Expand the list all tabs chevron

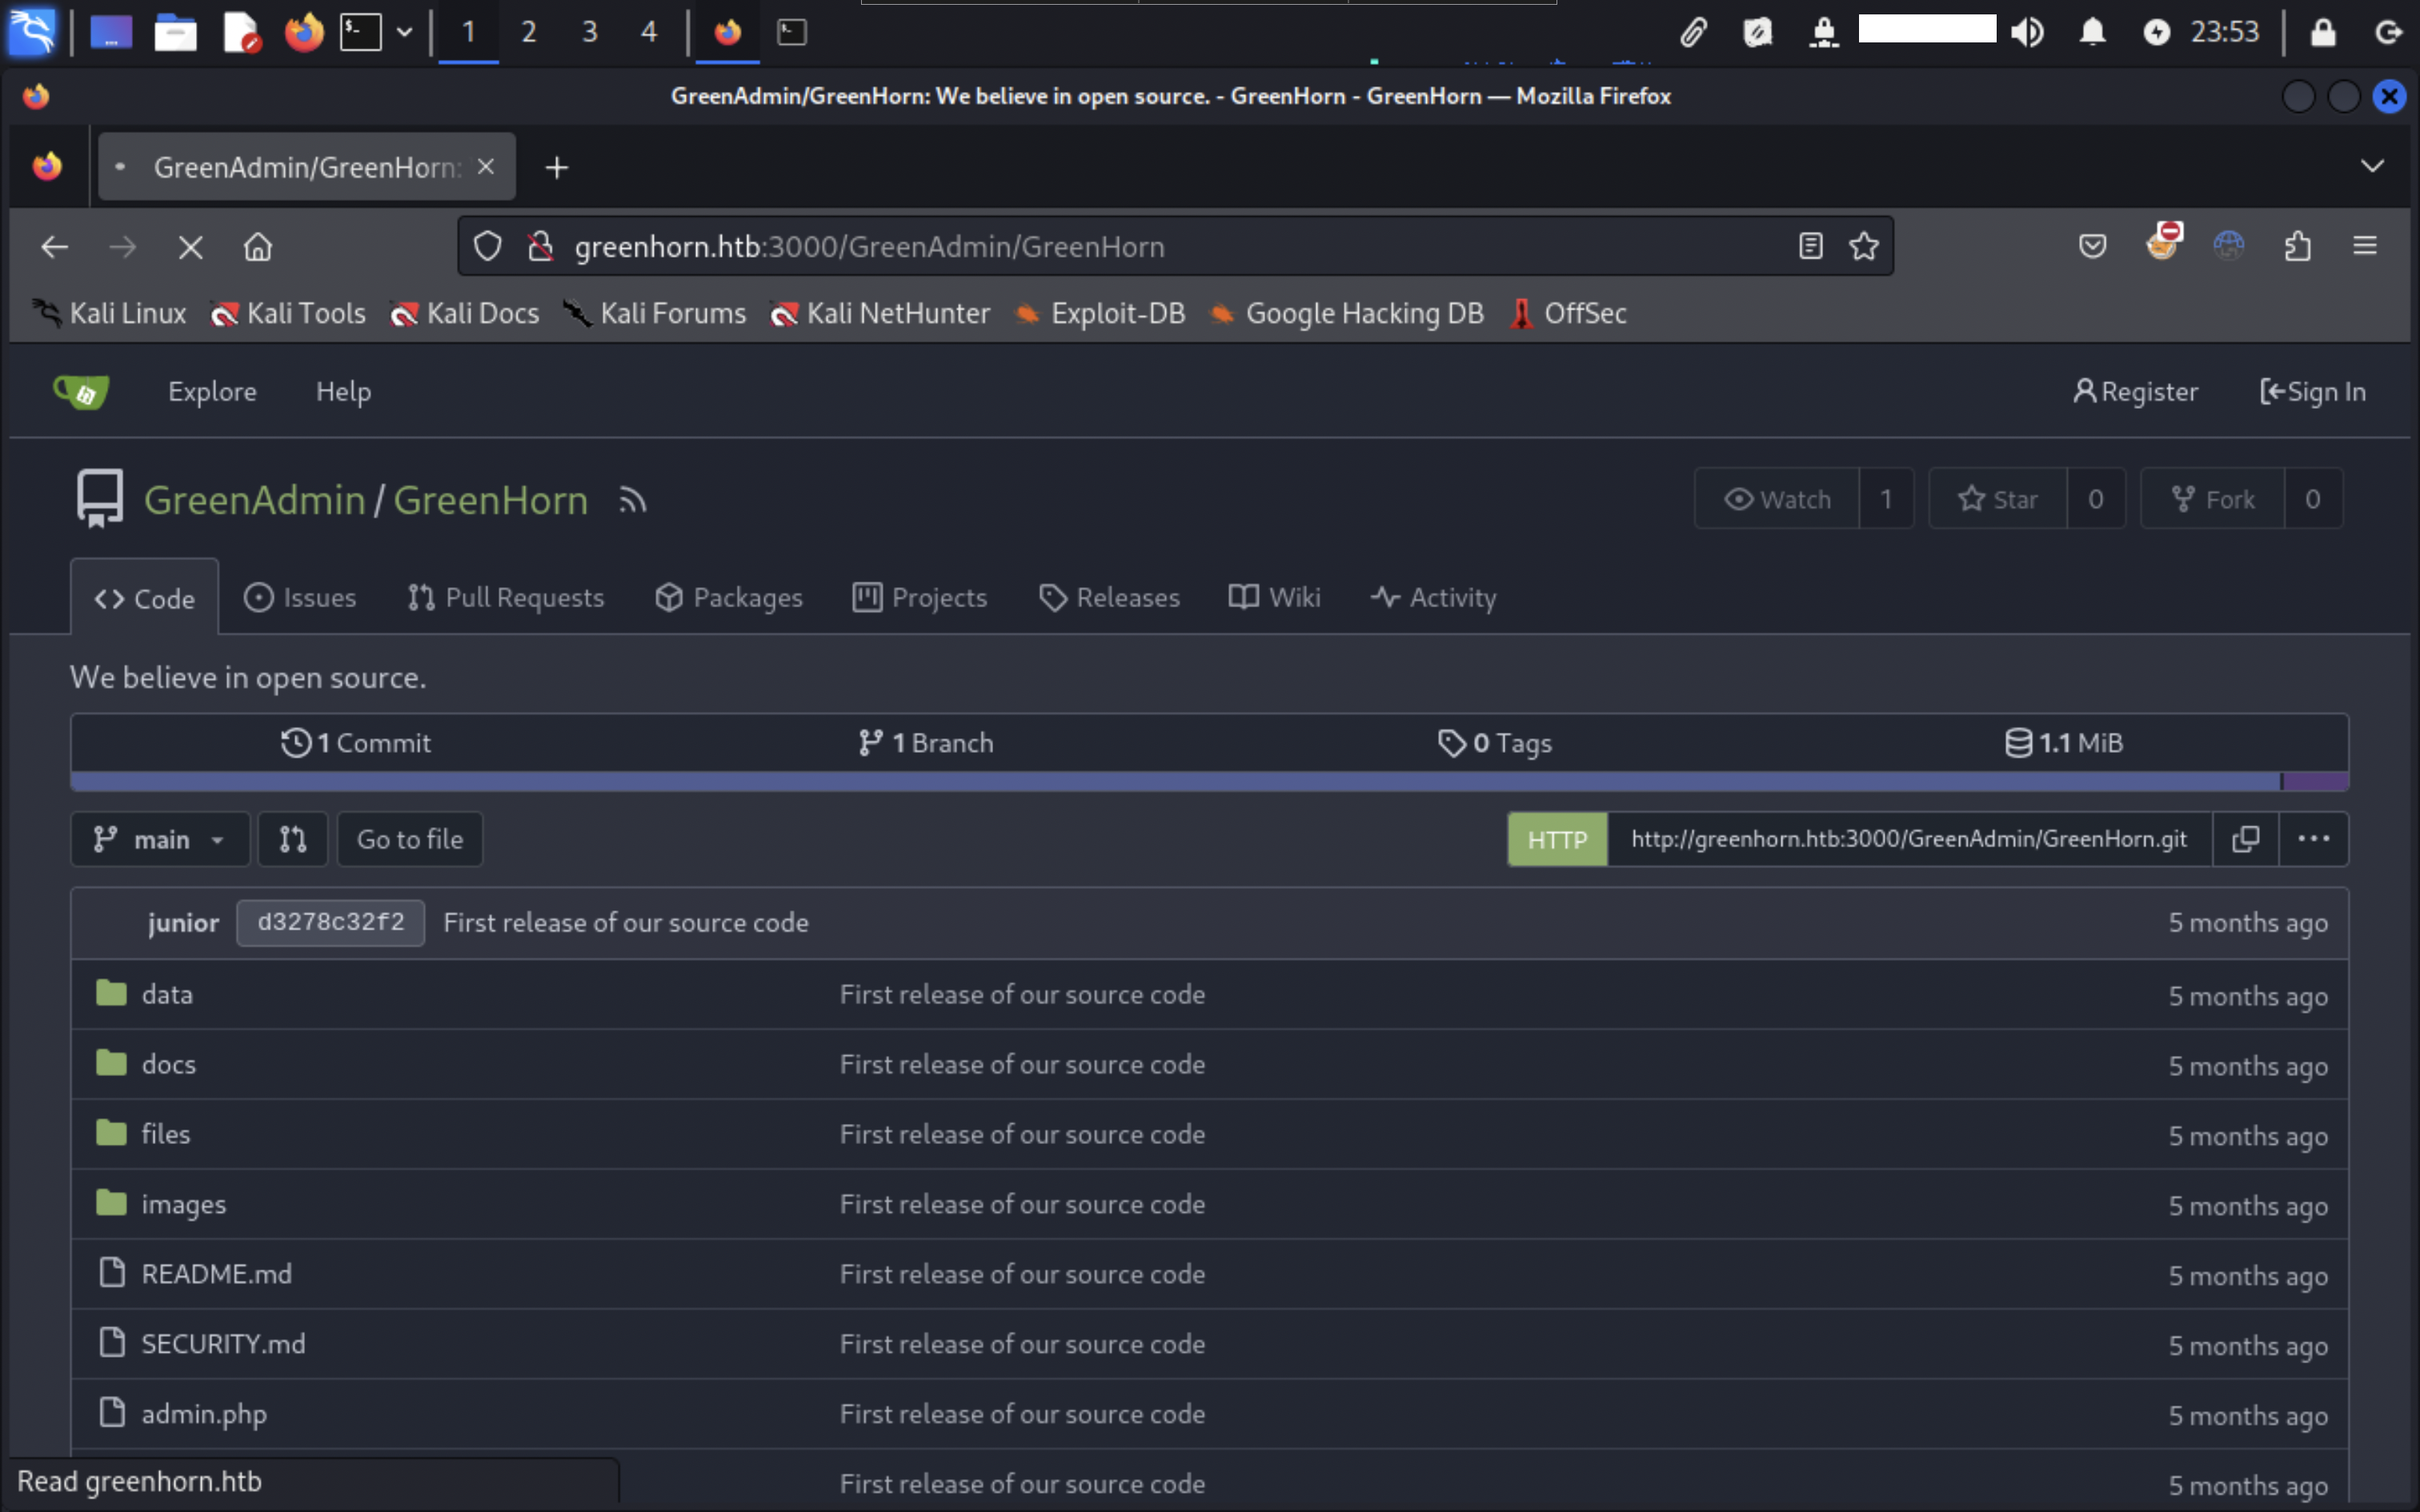(x=2372, y=166)
